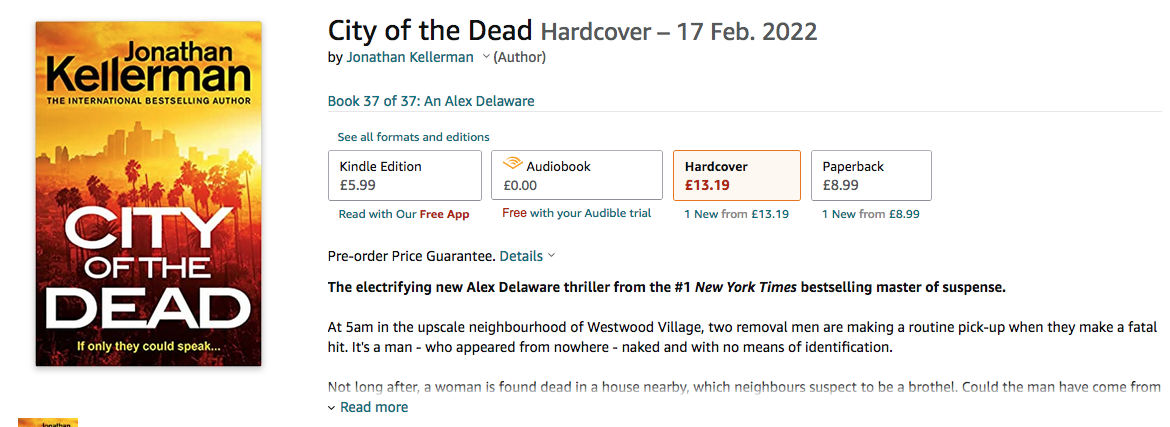Open the Free with your Audible trial link
This screenshot has width=1170, height=427.
tap(576, 213)
